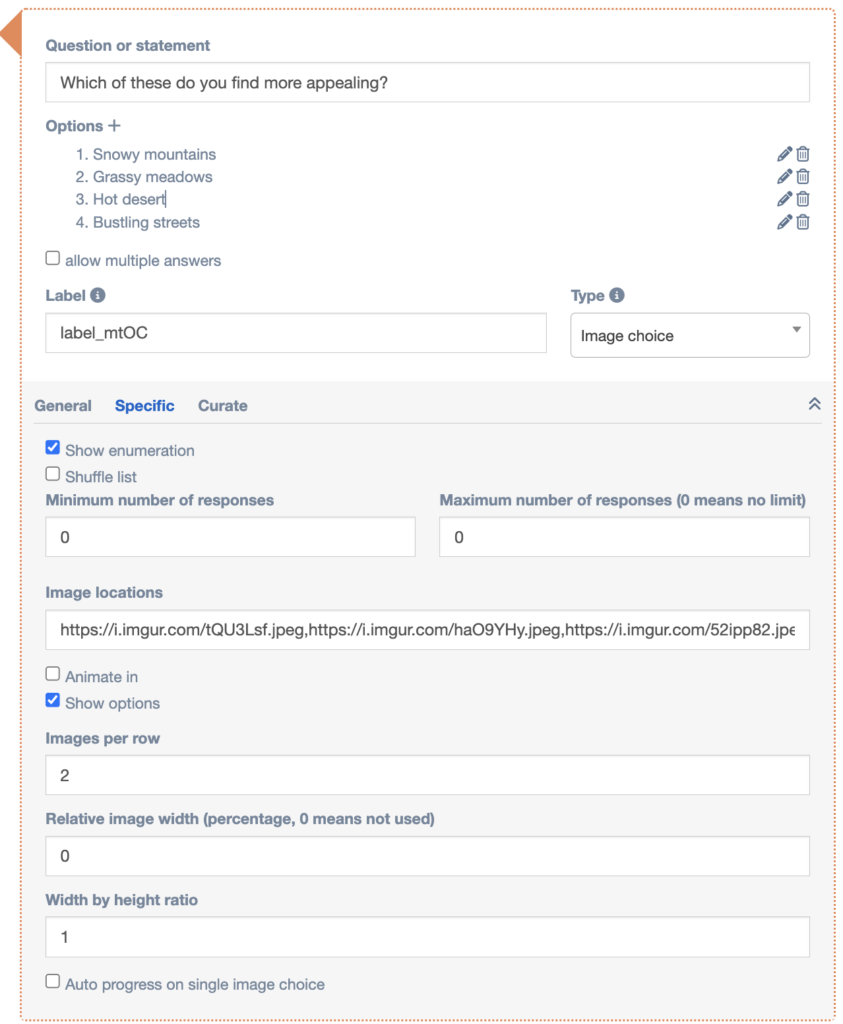843x1024 pixels.
Task: Uncheck Show enumeration
Action: 53,448
